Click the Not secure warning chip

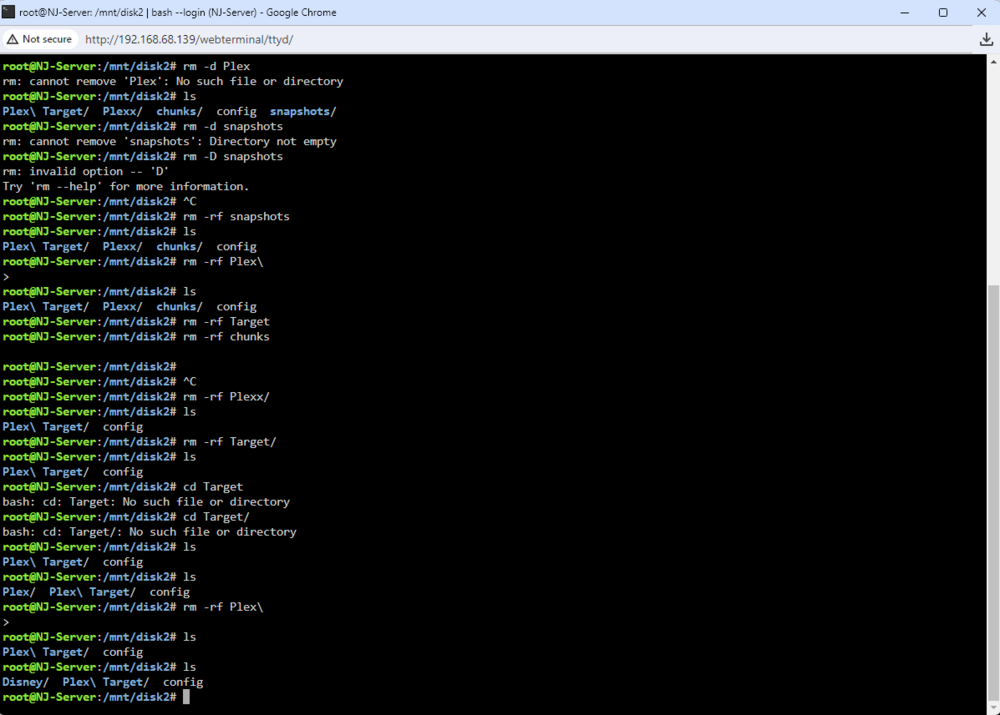pos(40,40)
